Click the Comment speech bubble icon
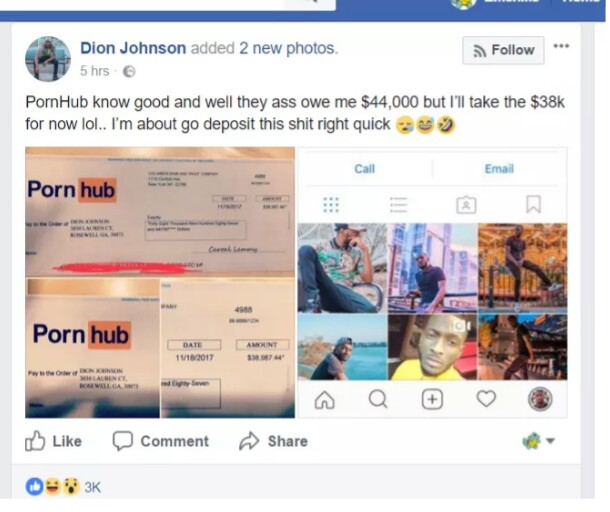Screen dimensions: 610x512 123,441
